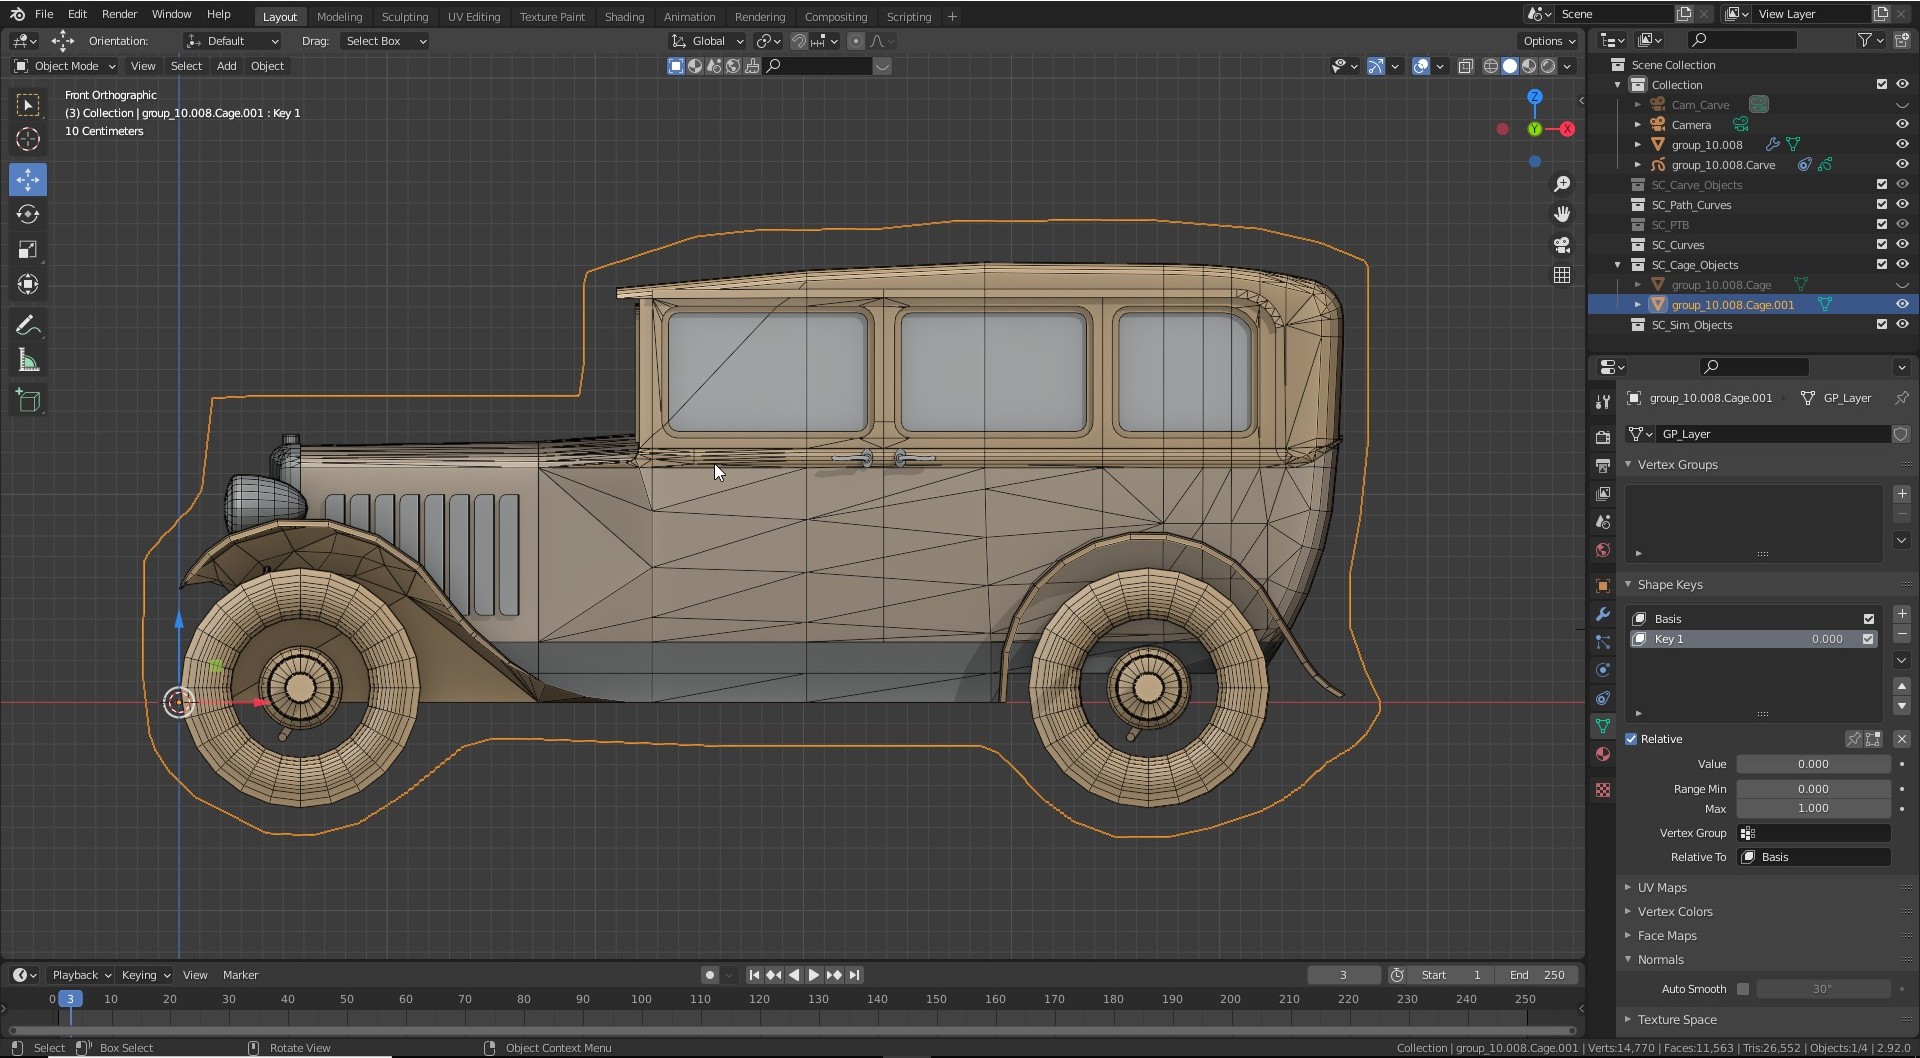Select the Annotate tool
The width and height of the screenshot is (1920, 1058).
coord(28,326)
